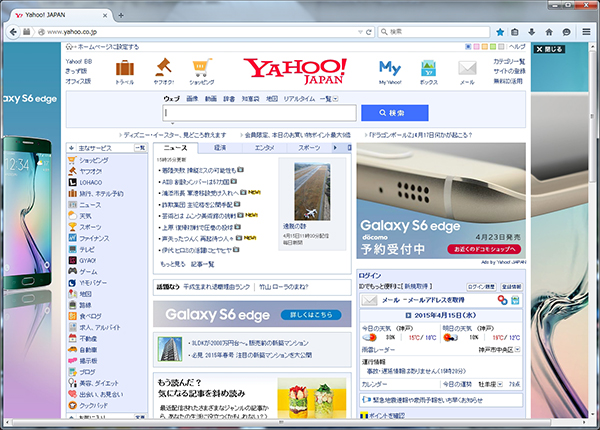This screenshot has width=600, height=430.
Task: Open the Yahoo Box icon
Action: coord(428,68)
